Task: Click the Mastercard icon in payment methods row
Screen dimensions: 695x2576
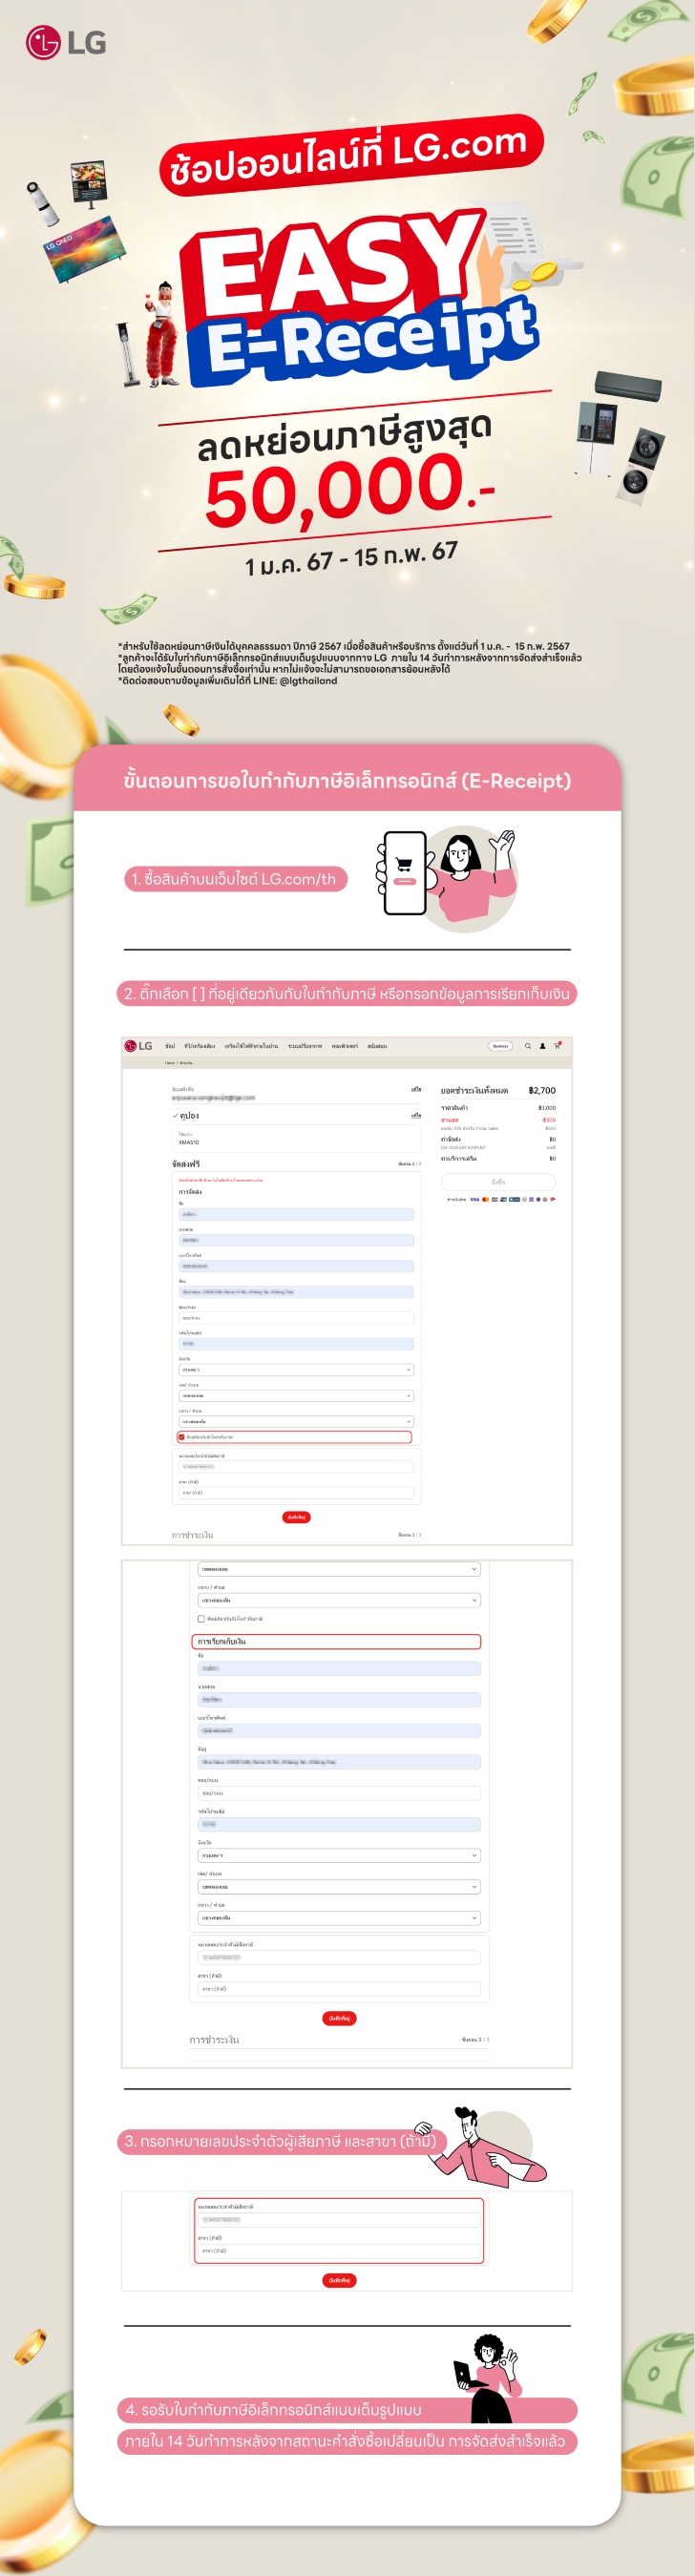Action: [x=486, y=1199]
